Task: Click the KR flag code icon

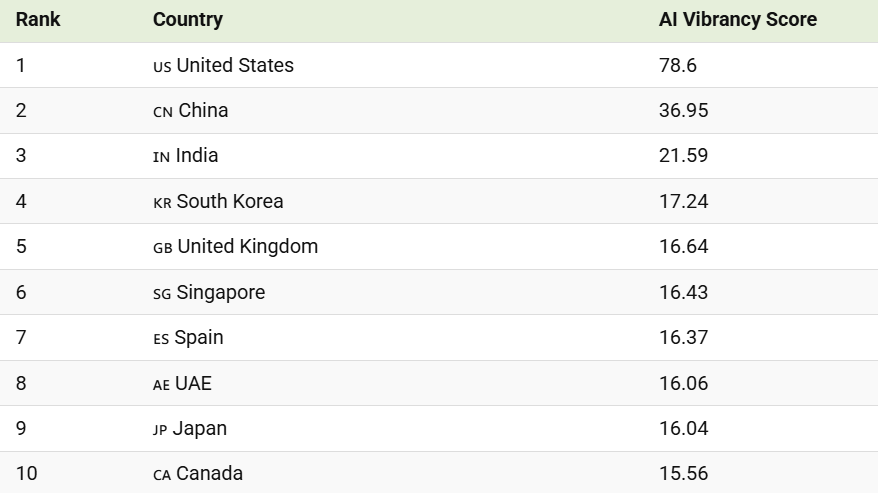Action: tap(162, 203)
